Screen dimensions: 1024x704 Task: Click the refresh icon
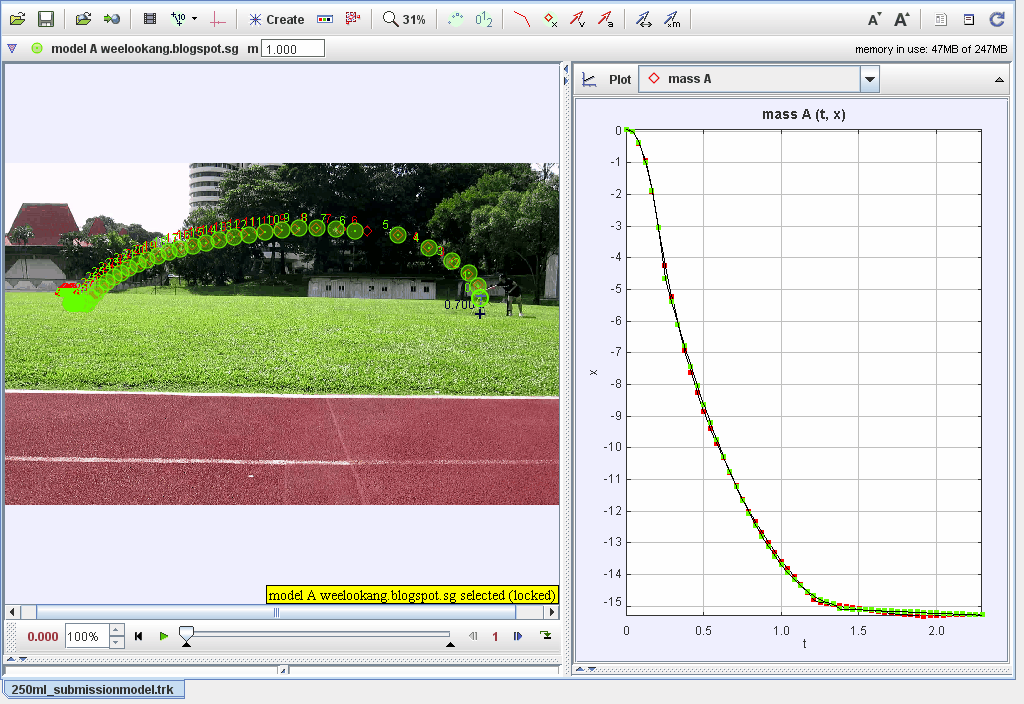click(997, 20)
